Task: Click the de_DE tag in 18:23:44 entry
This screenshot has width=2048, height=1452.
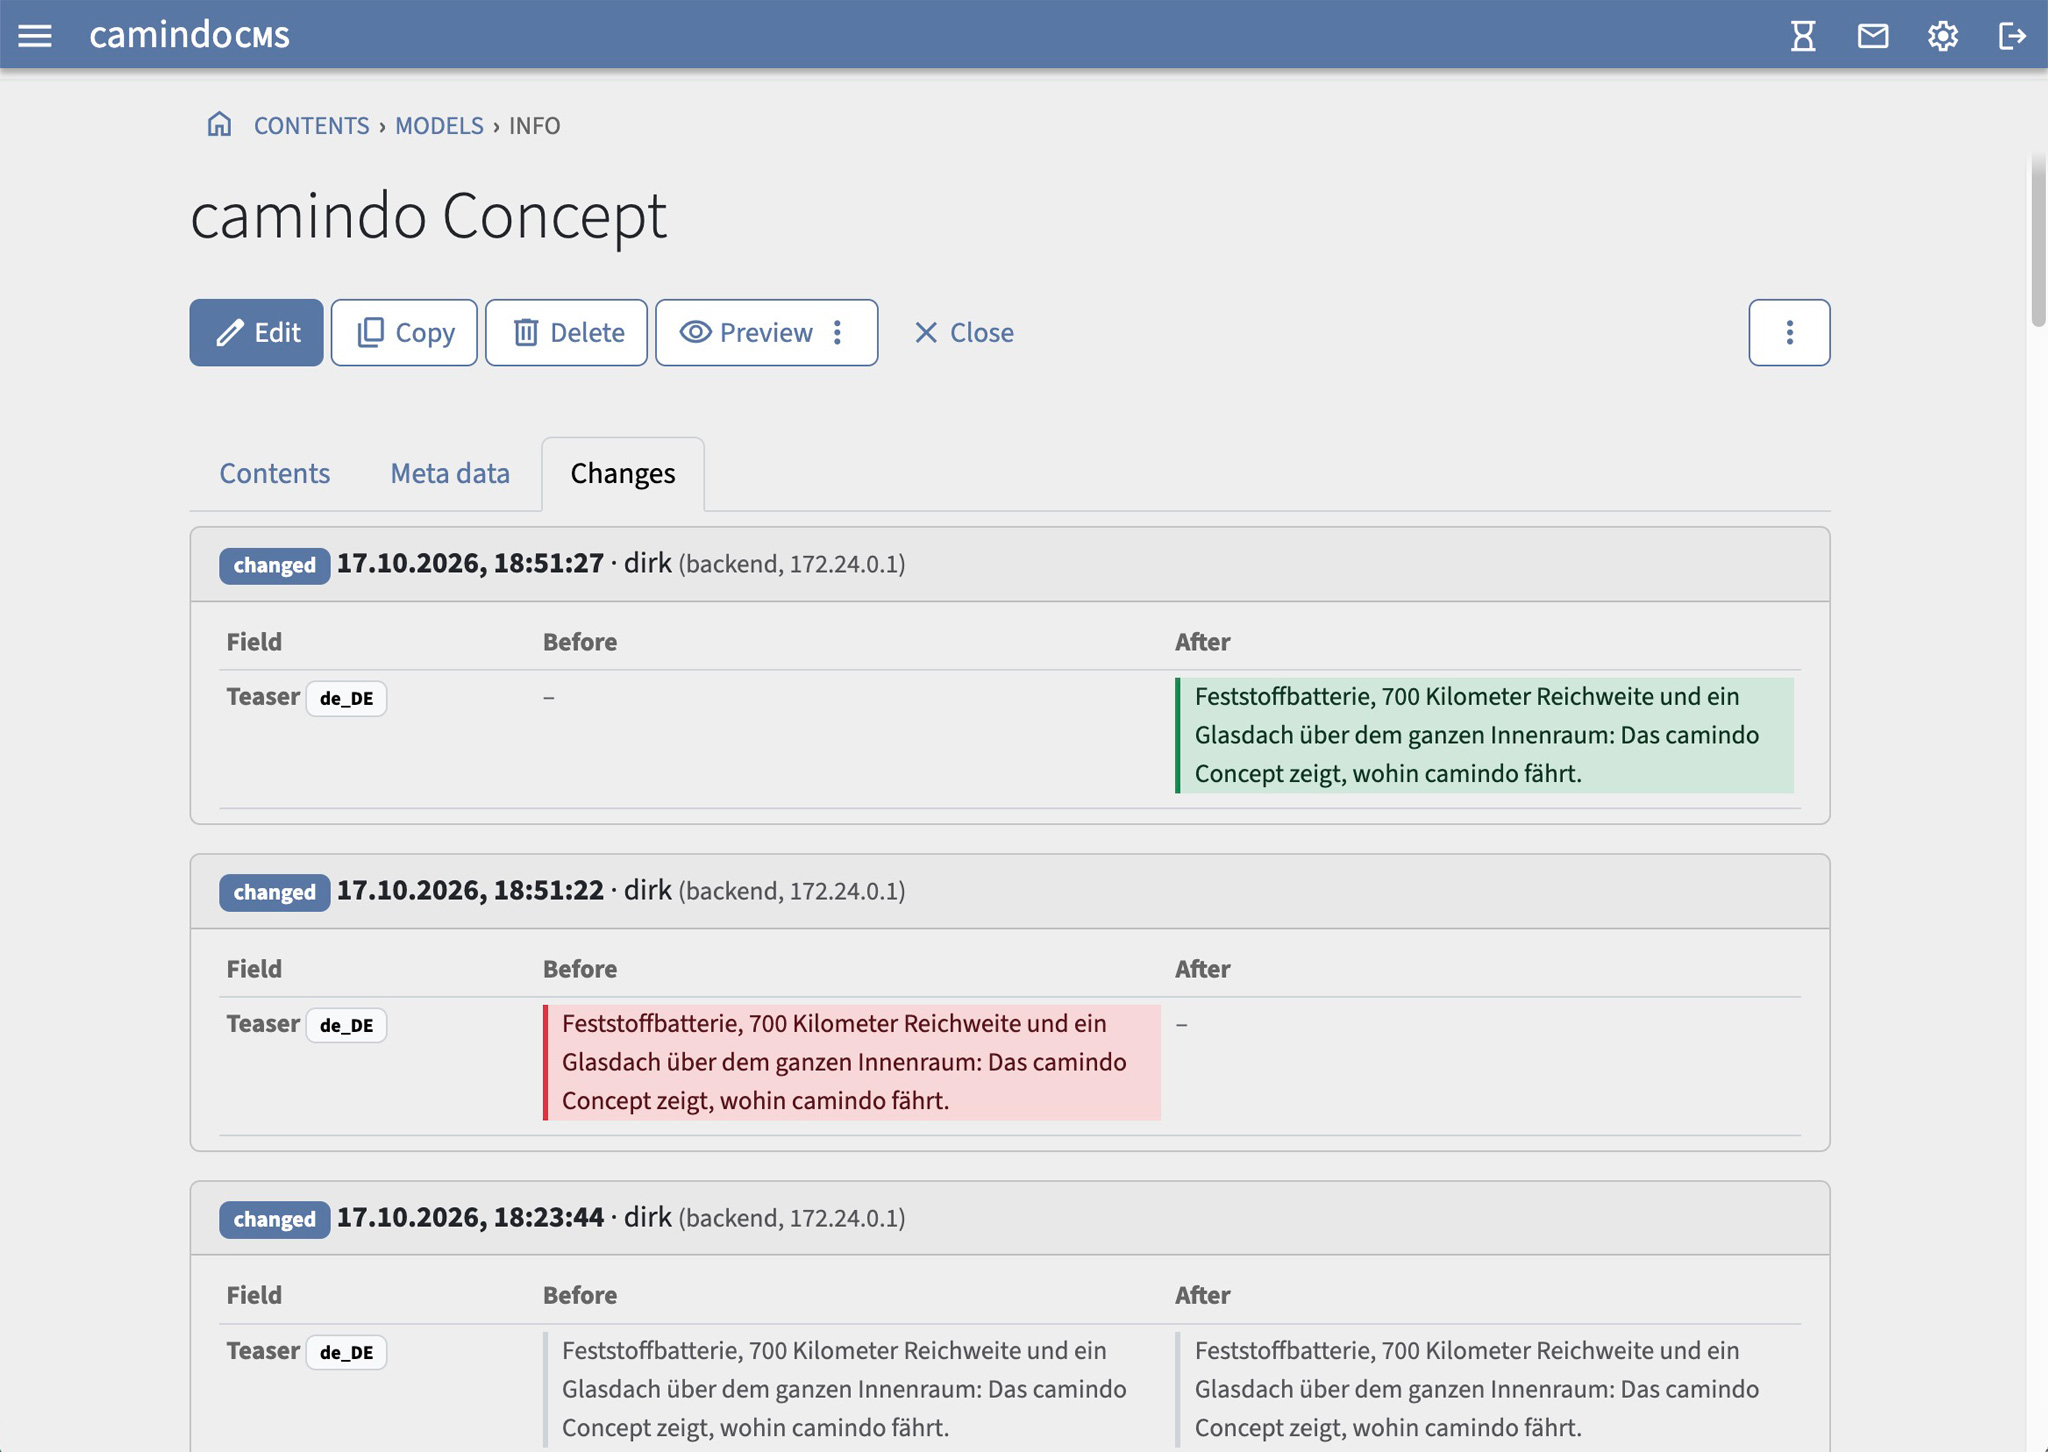Action: (x=346, y=1352)
